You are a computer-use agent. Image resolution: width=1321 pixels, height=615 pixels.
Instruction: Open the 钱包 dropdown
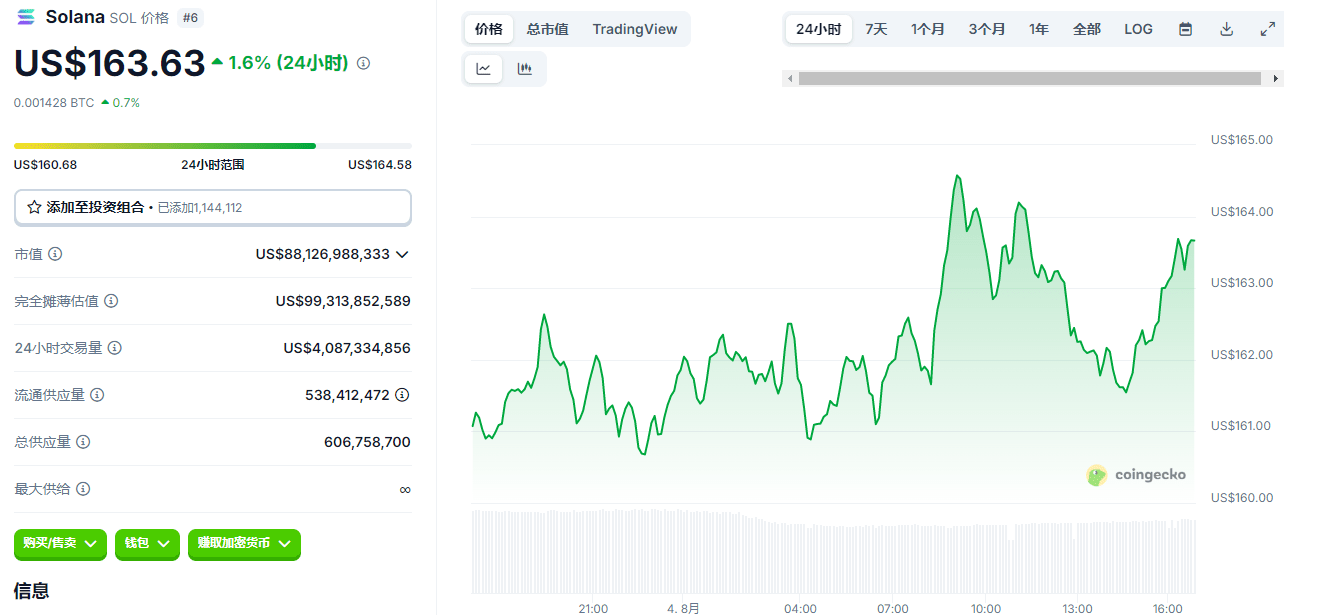tap(147, 543)
